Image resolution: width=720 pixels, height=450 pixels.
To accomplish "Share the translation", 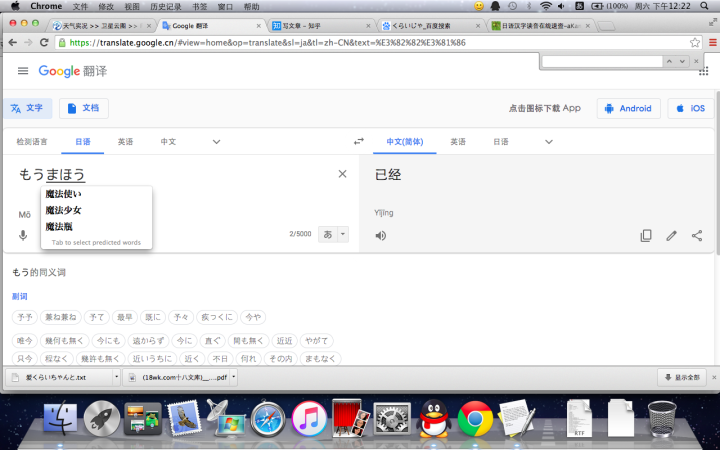I will click(x=697, y=236).
